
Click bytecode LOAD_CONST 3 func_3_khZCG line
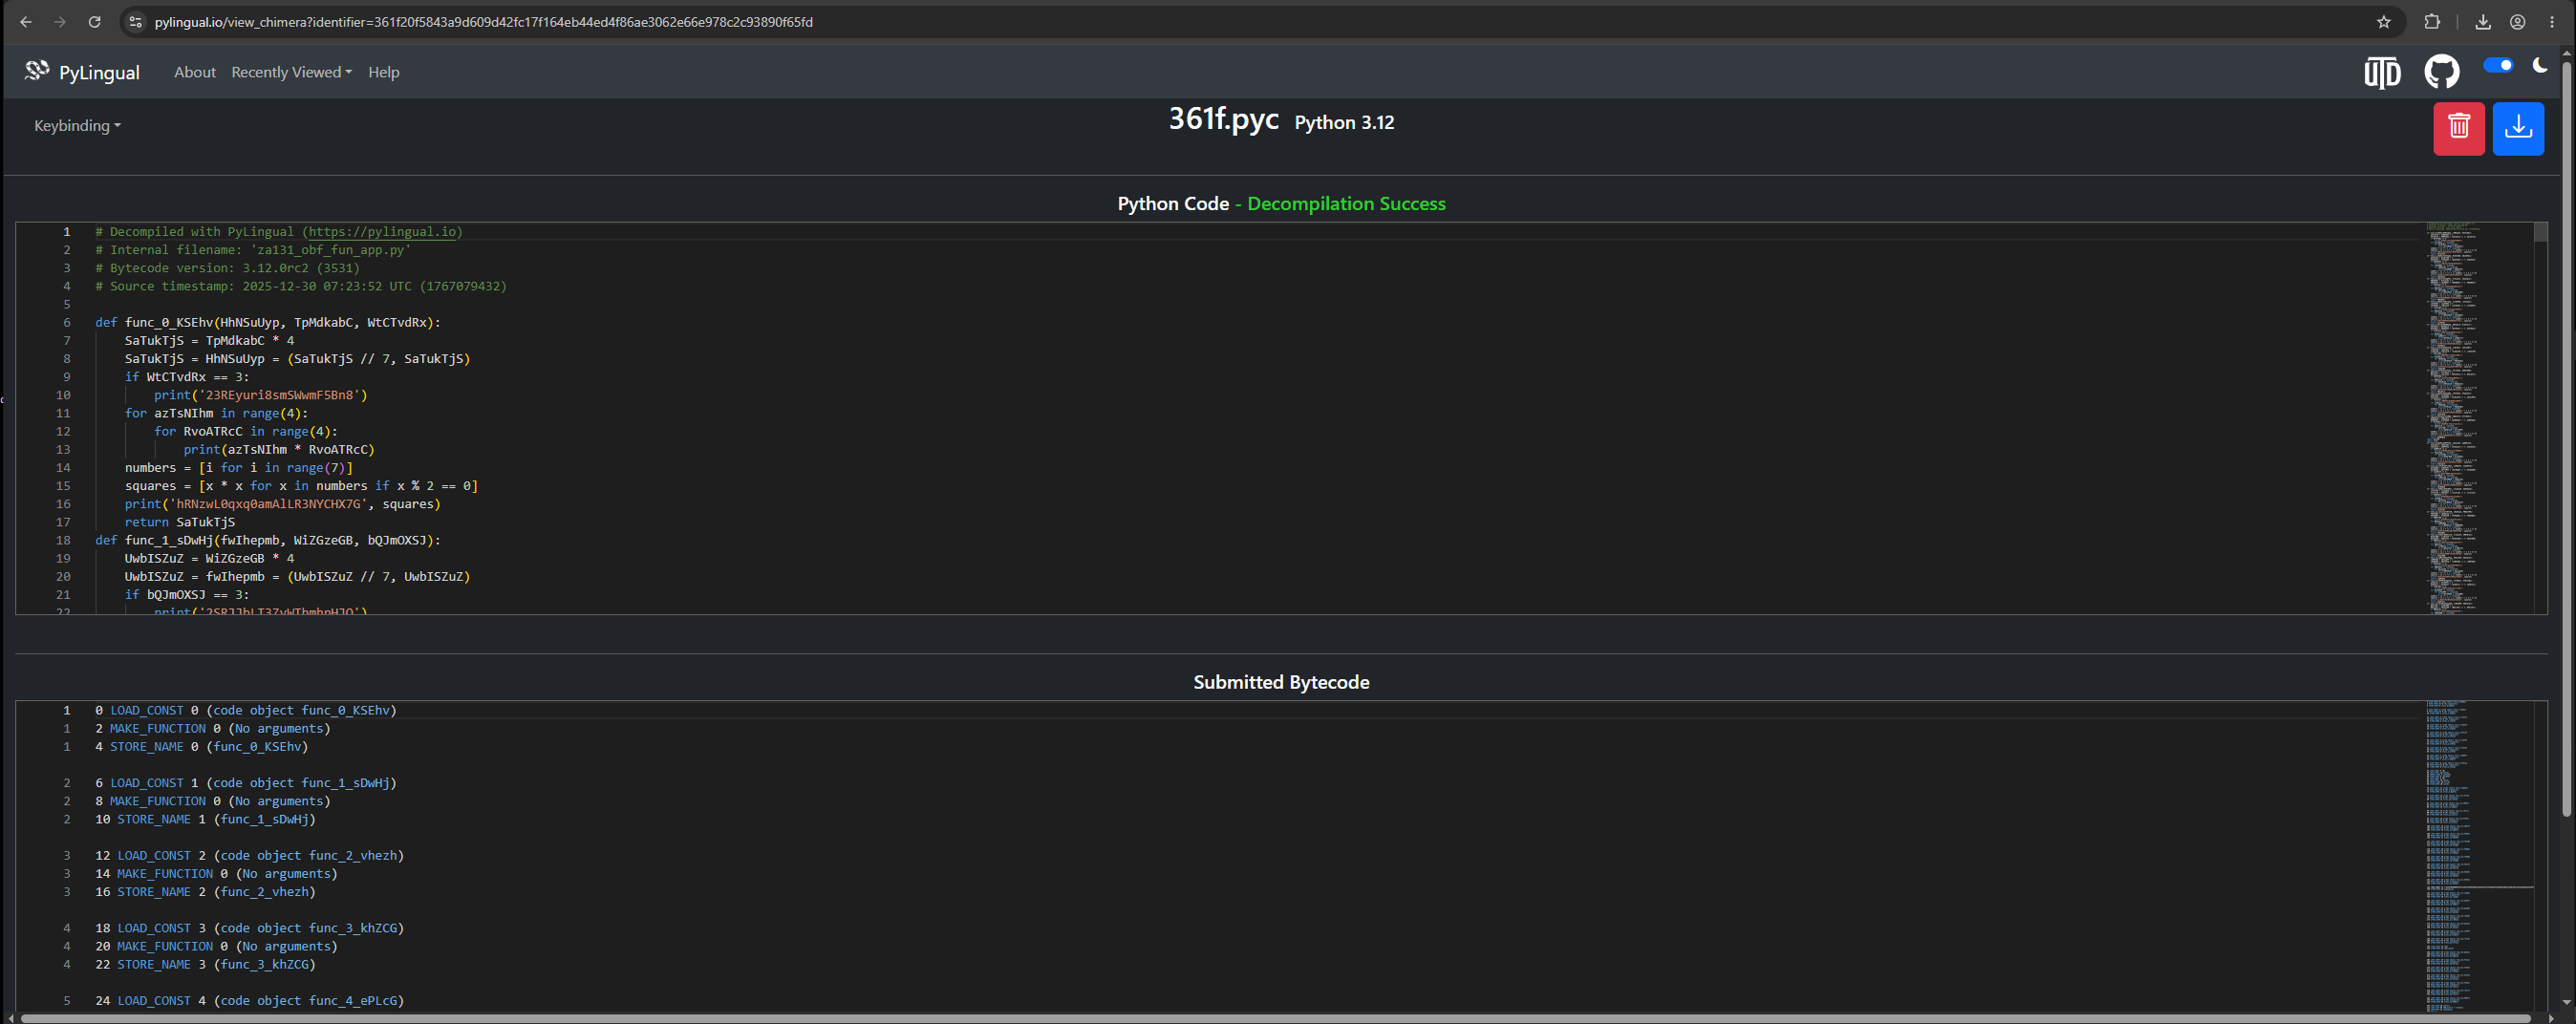coord(249,928)
